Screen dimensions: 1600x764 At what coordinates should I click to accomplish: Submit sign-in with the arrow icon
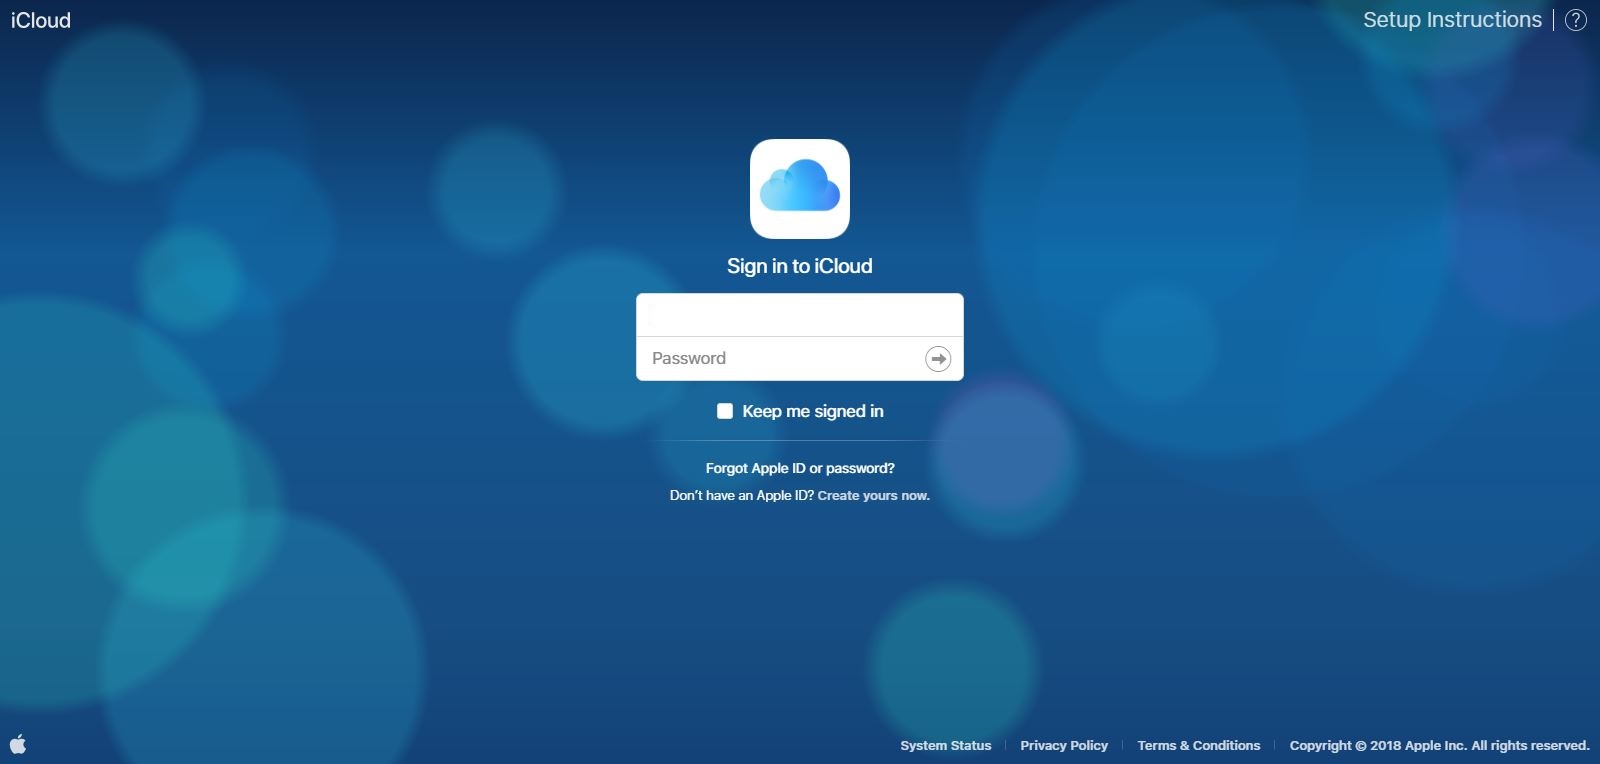(x=938, y=358)
